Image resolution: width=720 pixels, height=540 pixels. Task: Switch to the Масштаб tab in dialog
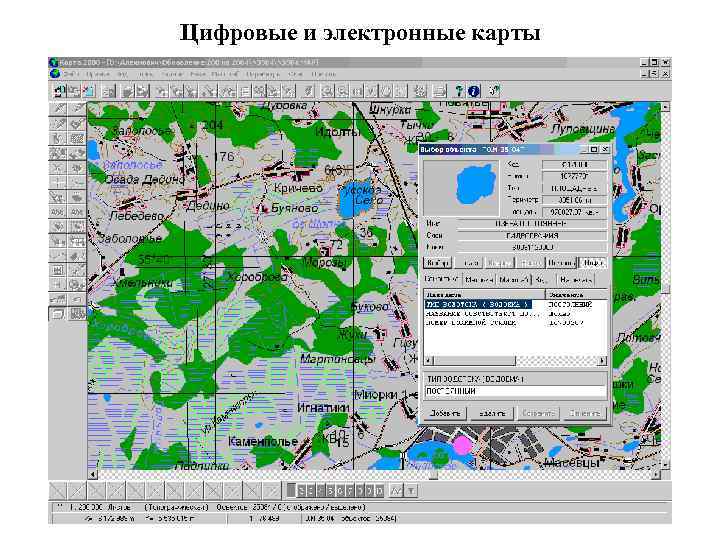pyautogui.click(x=513, y=279)
